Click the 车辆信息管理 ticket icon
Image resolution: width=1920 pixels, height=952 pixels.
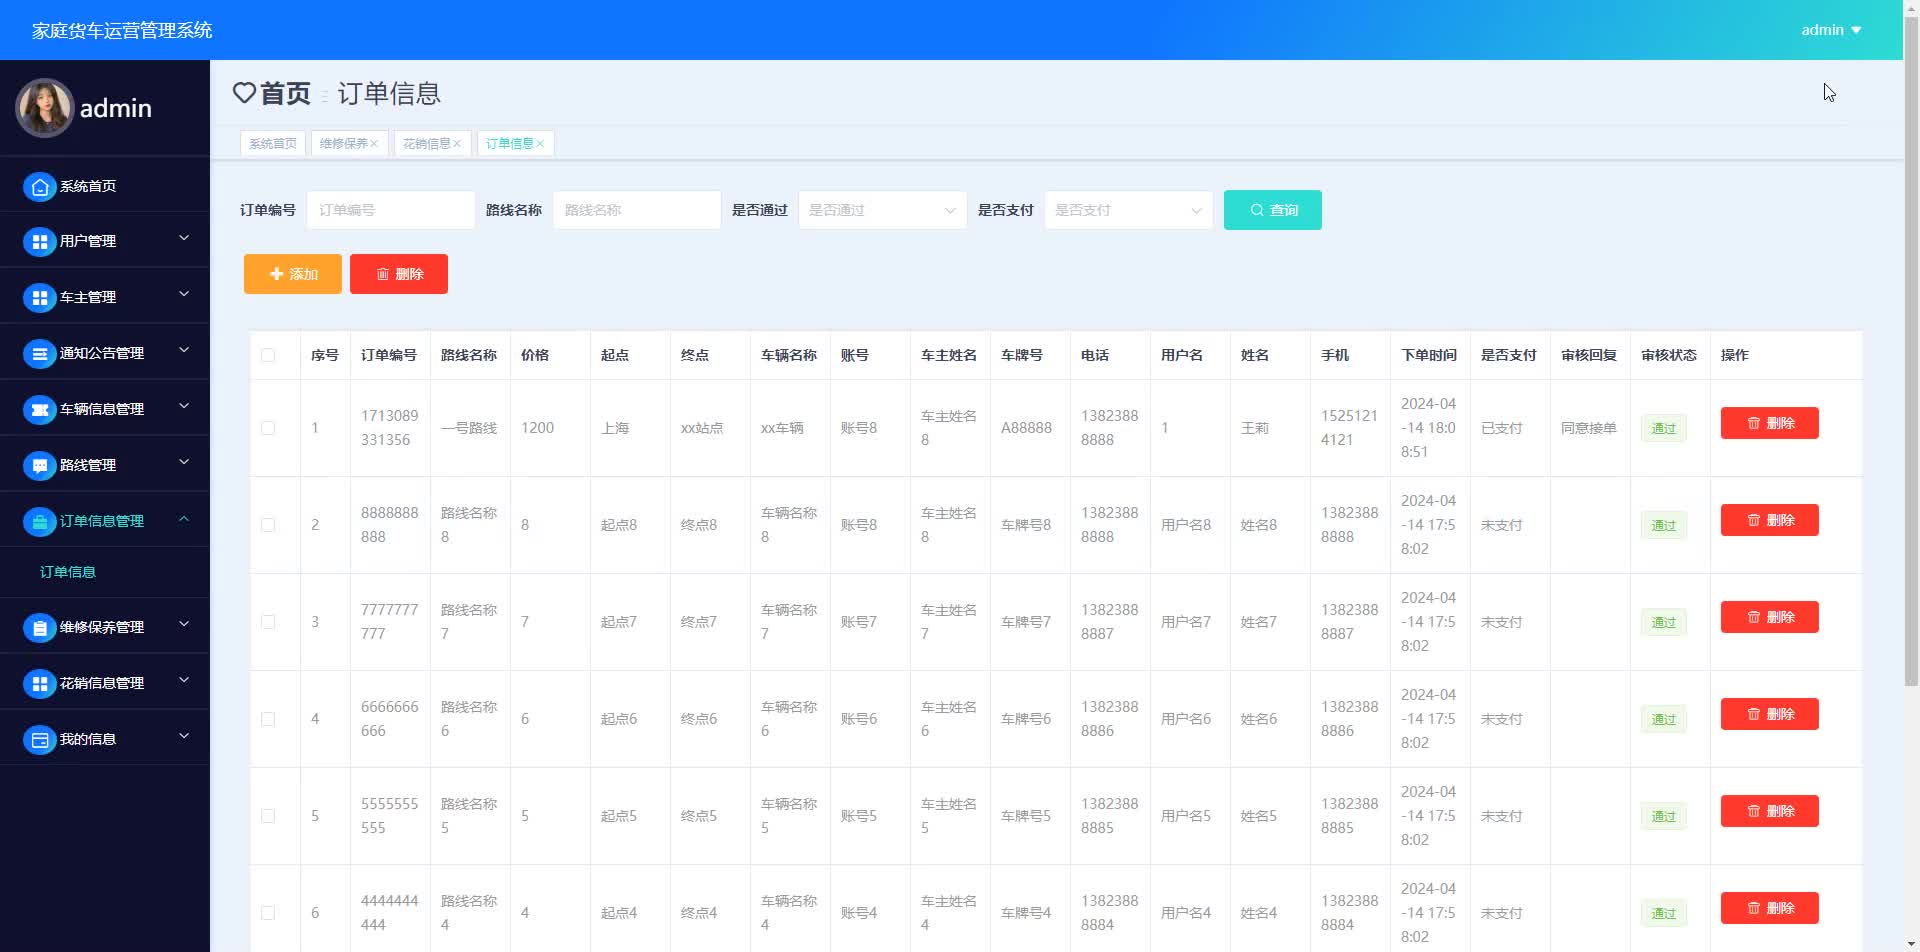pos(39,409)
